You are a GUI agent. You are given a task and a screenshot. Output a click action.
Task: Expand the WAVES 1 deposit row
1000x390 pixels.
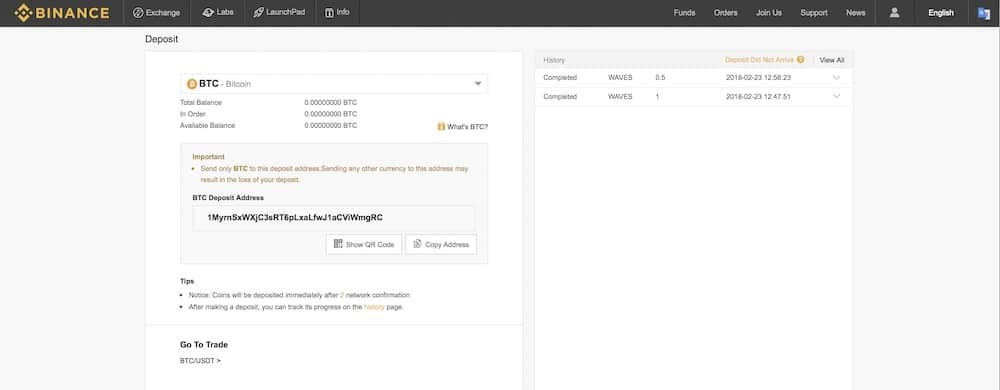pyautogui.click(x=836, y=96)
